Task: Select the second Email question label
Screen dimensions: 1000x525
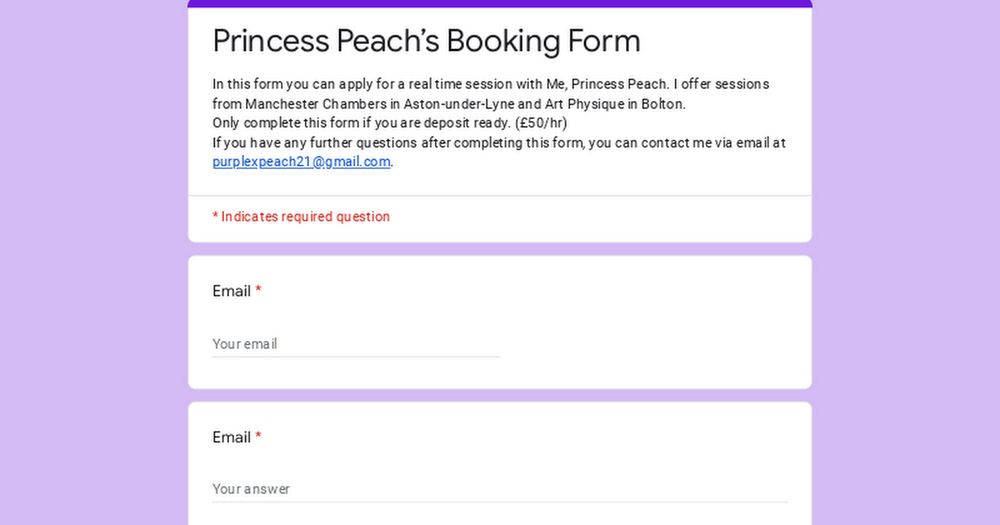Action: coord(231,437)
